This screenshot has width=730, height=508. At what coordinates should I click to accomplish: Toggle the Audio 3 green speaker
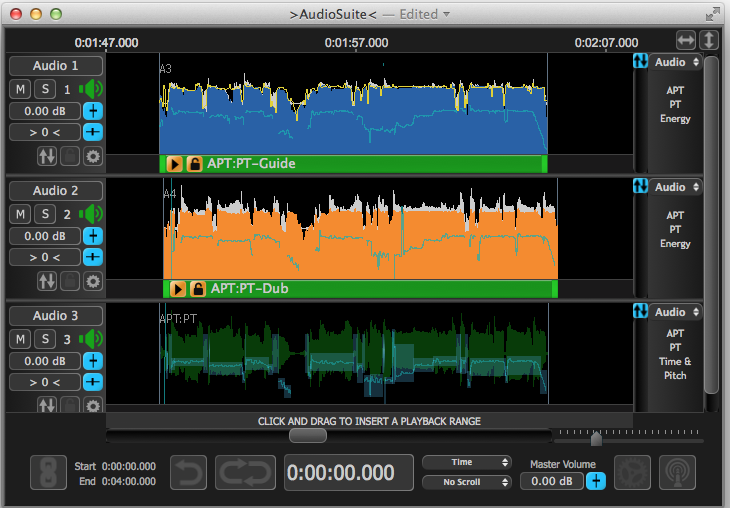[93, 339]
